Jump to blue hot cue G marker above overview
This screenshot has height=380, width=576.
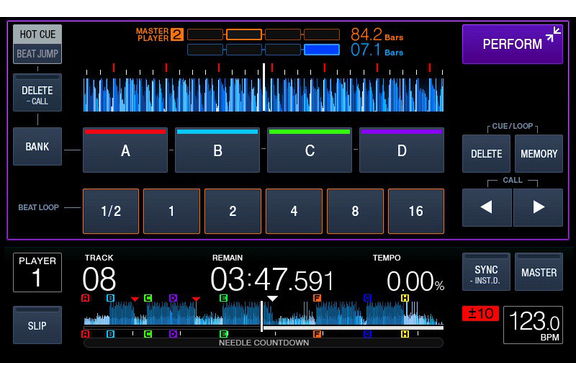tap(367, 298)
